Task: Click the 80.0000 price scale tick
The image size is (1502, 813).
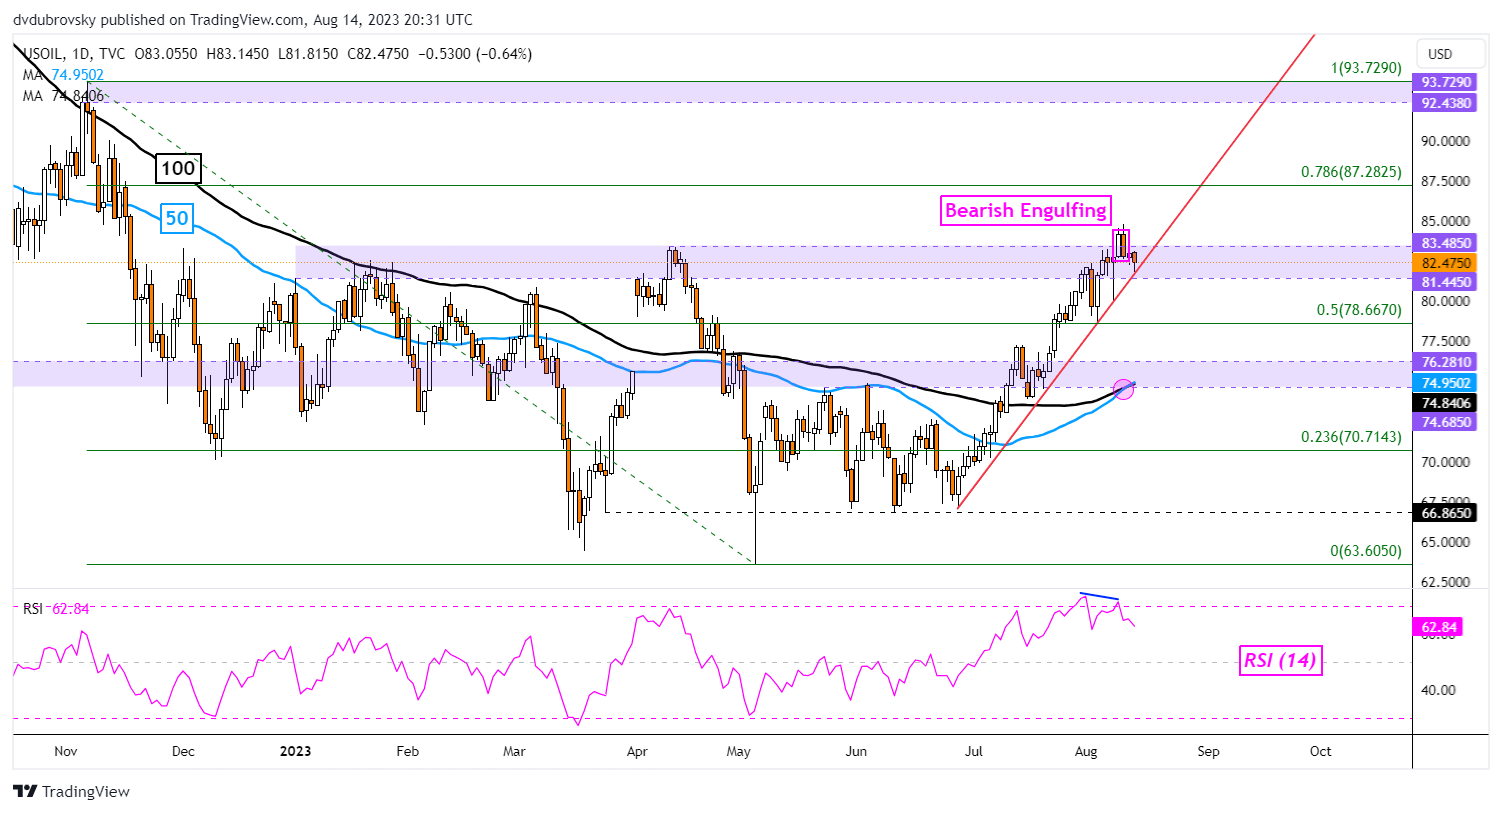Action: 1446,301
